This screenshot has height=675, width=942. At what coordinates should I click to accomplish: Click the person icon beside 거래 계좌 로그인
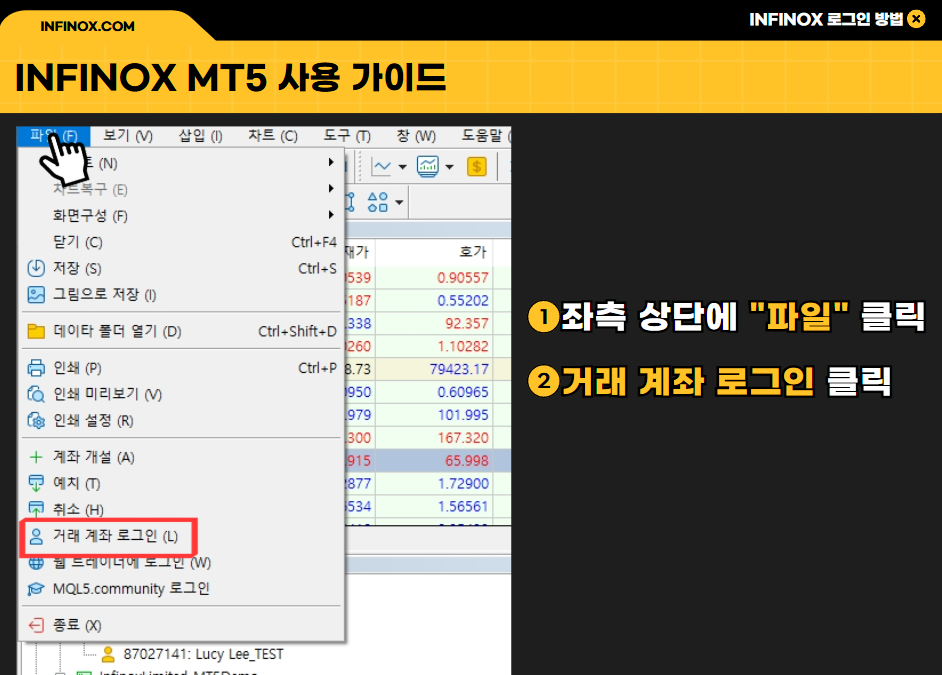coord(36,536)
